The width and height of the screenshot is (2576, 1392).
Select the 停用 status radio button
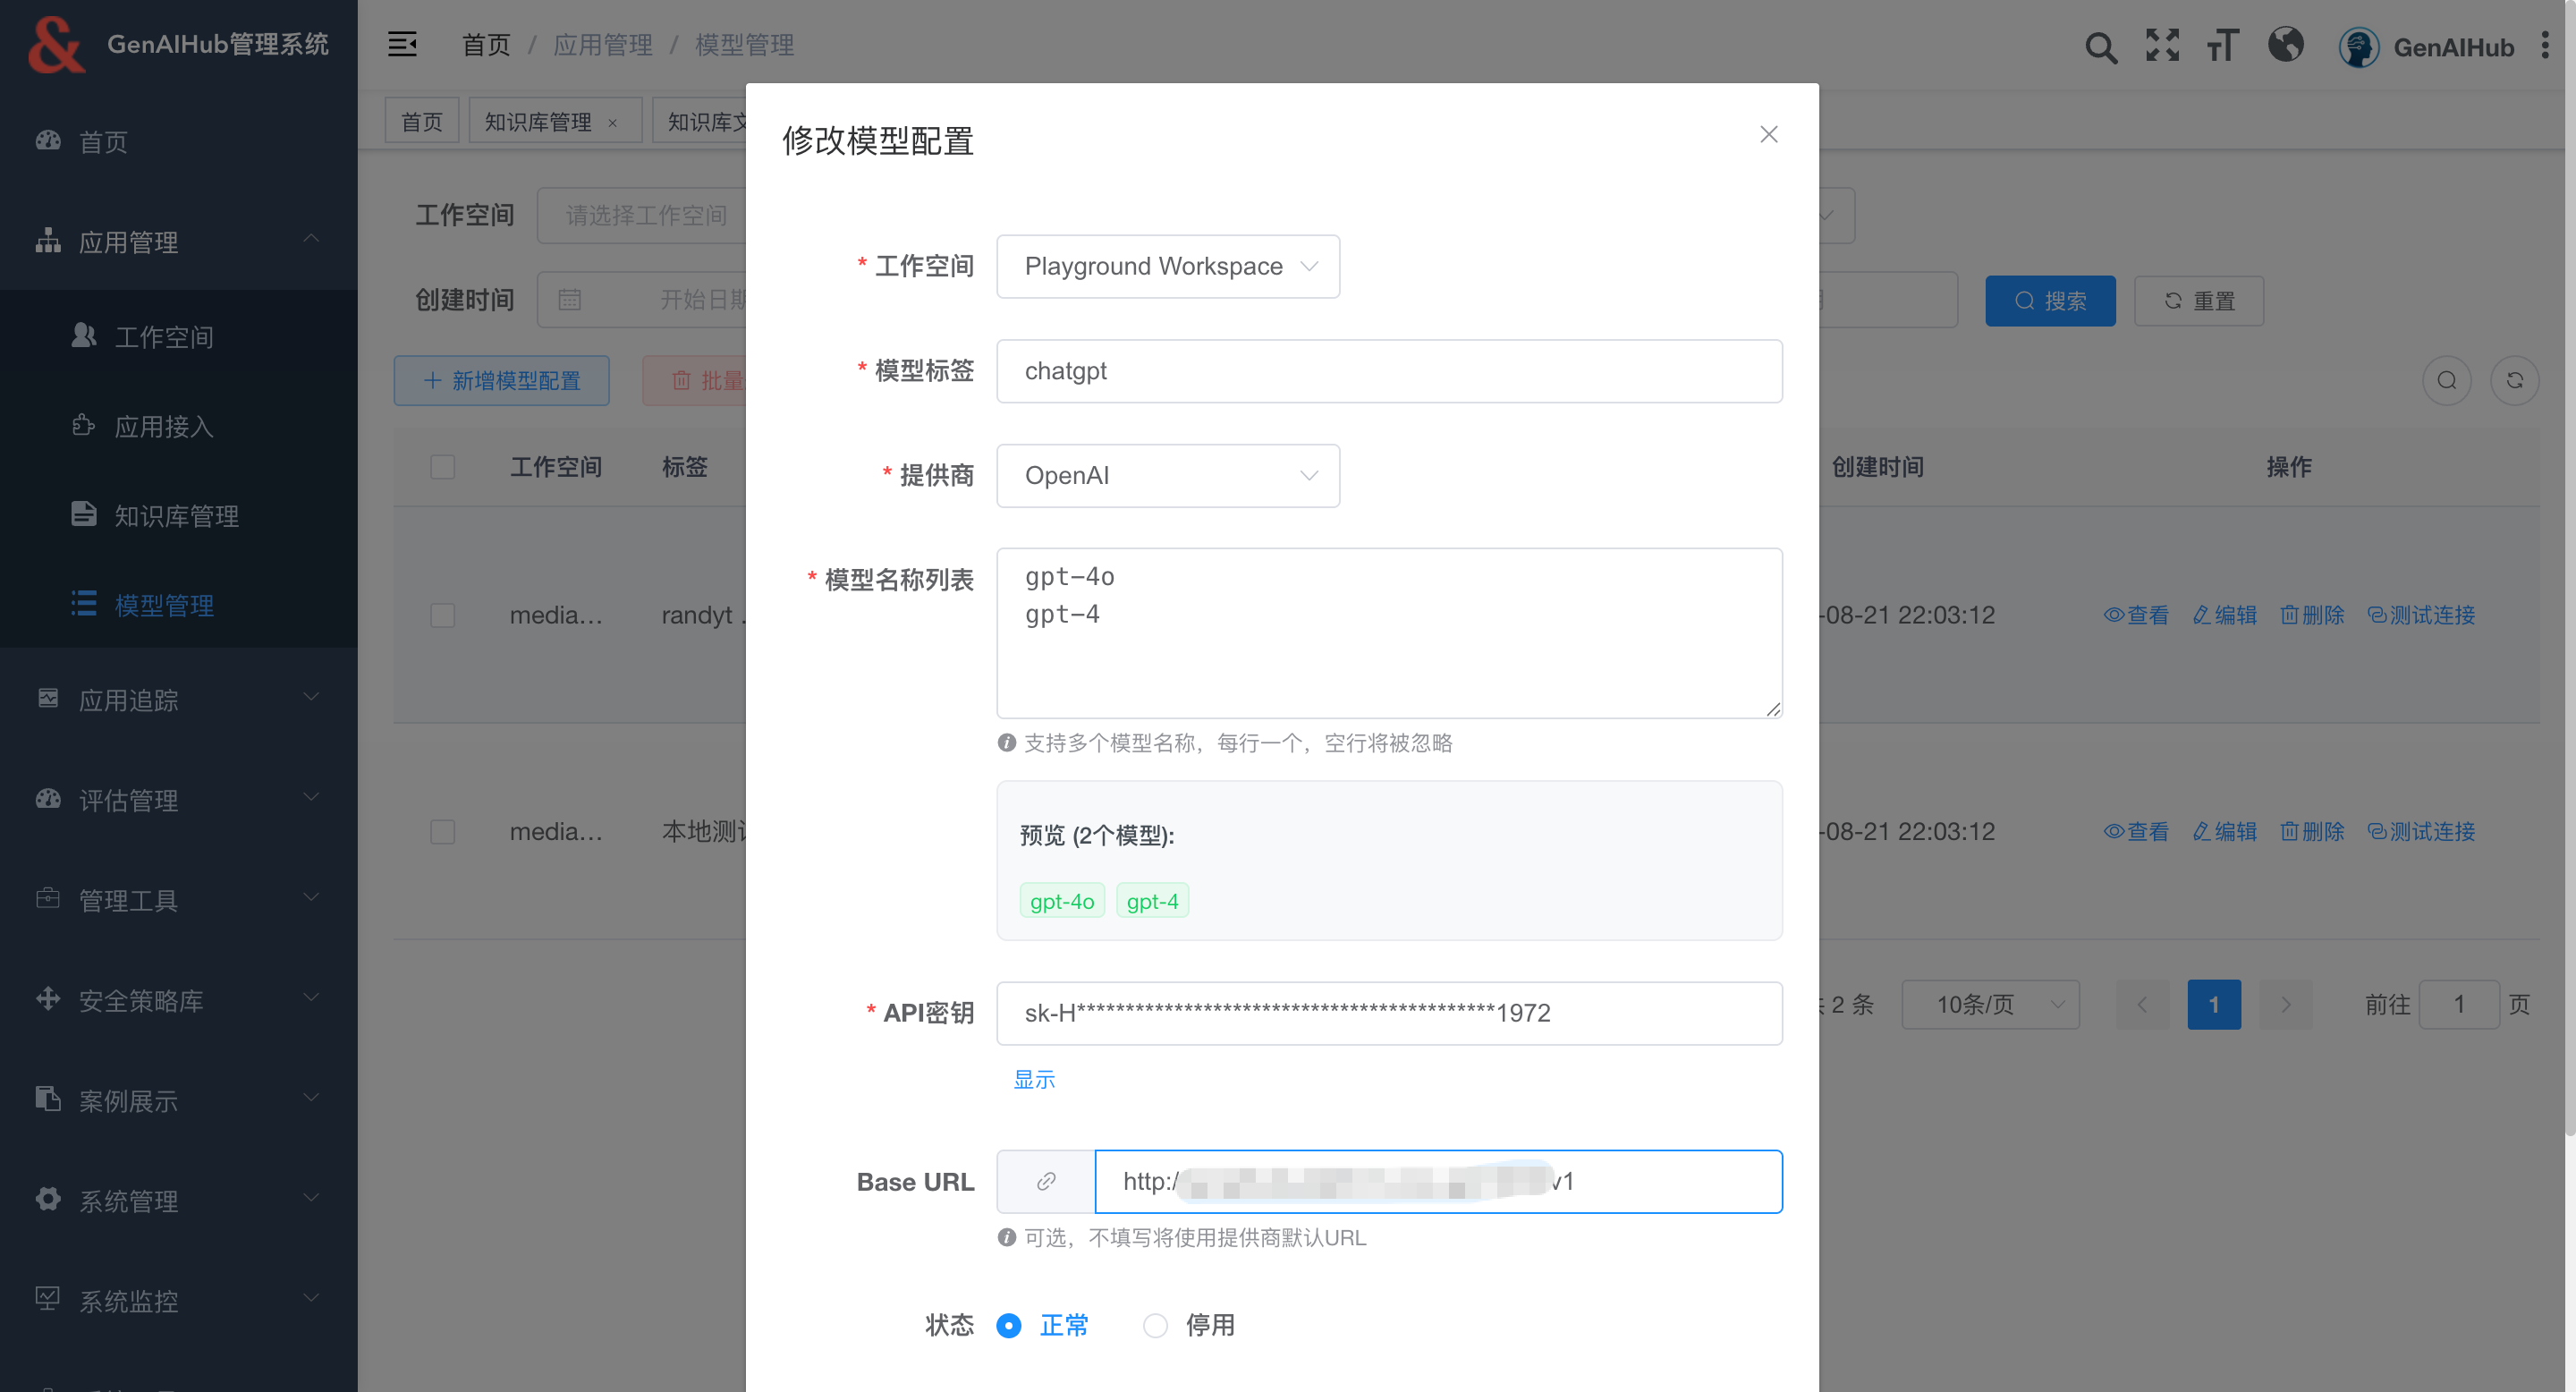tap(1155, 1325)
